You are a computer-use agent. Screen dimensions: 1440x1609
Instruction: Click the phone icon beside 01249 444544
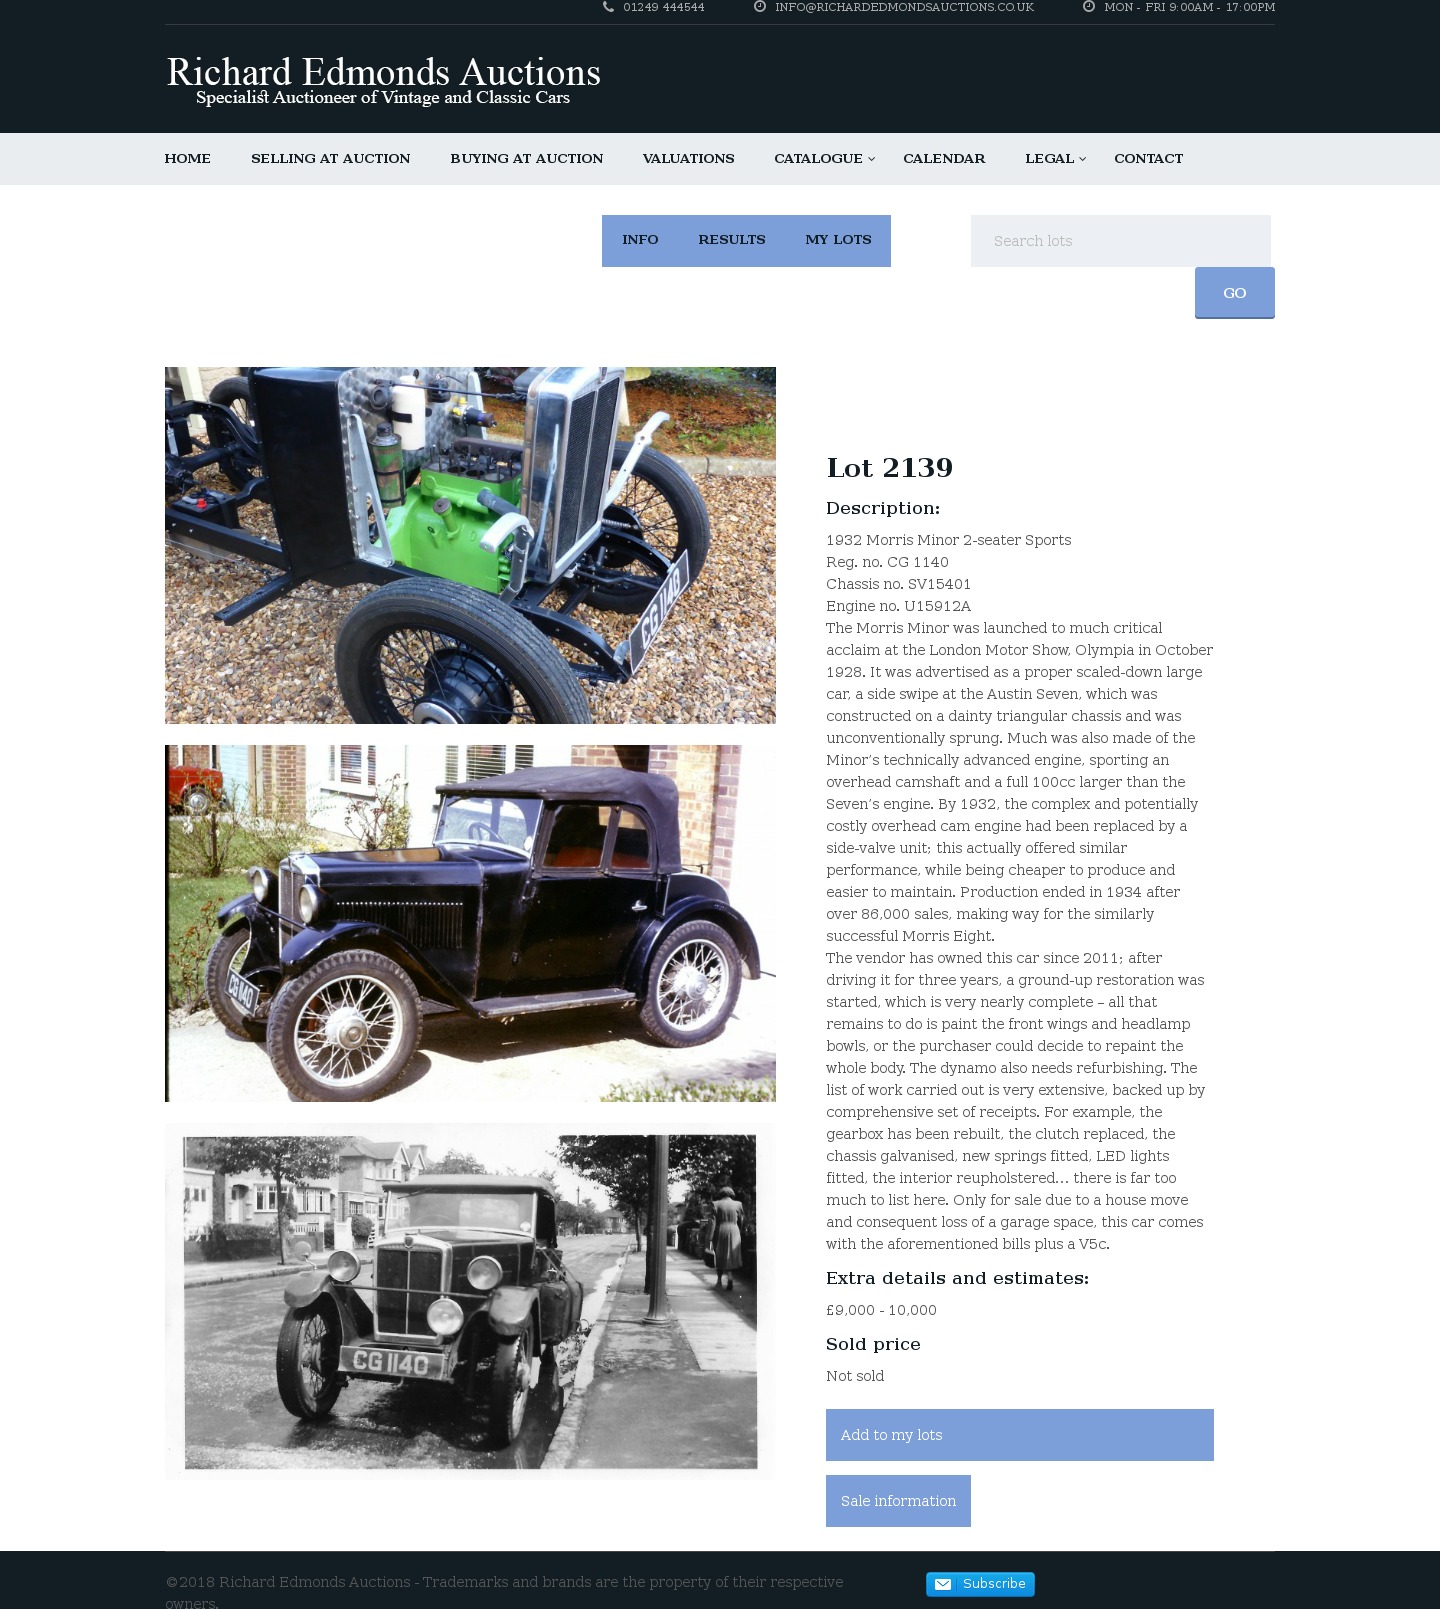coord(608,7)
